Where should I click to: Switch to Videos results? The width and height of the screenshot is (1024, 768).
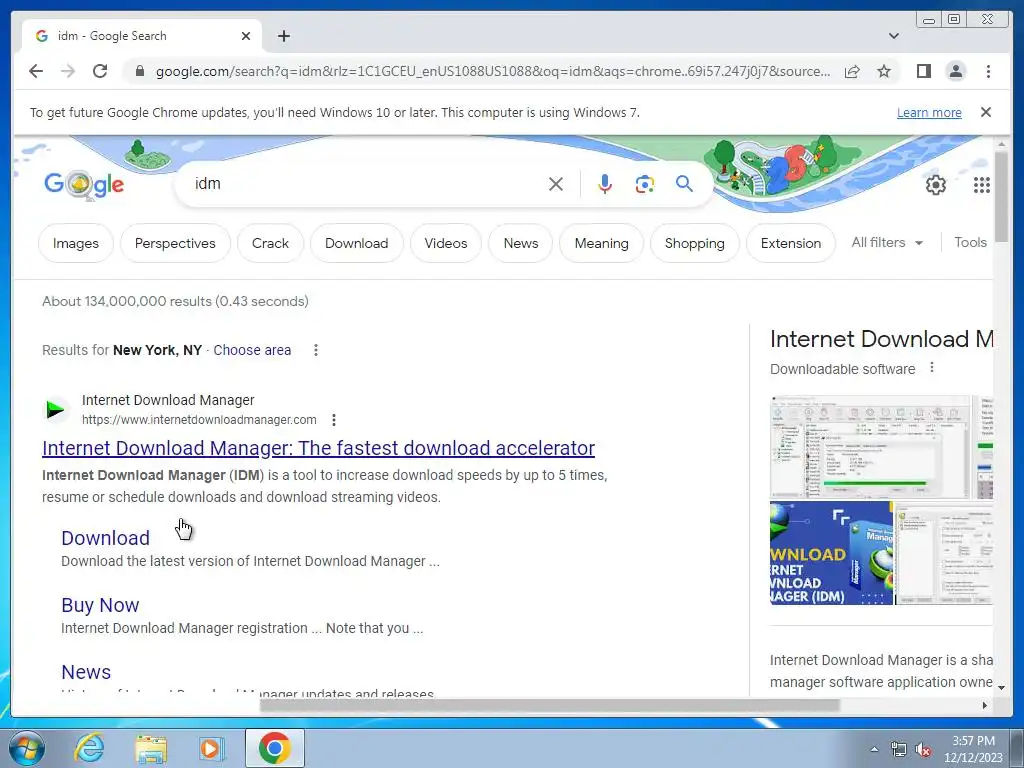(x=446, y=243)
